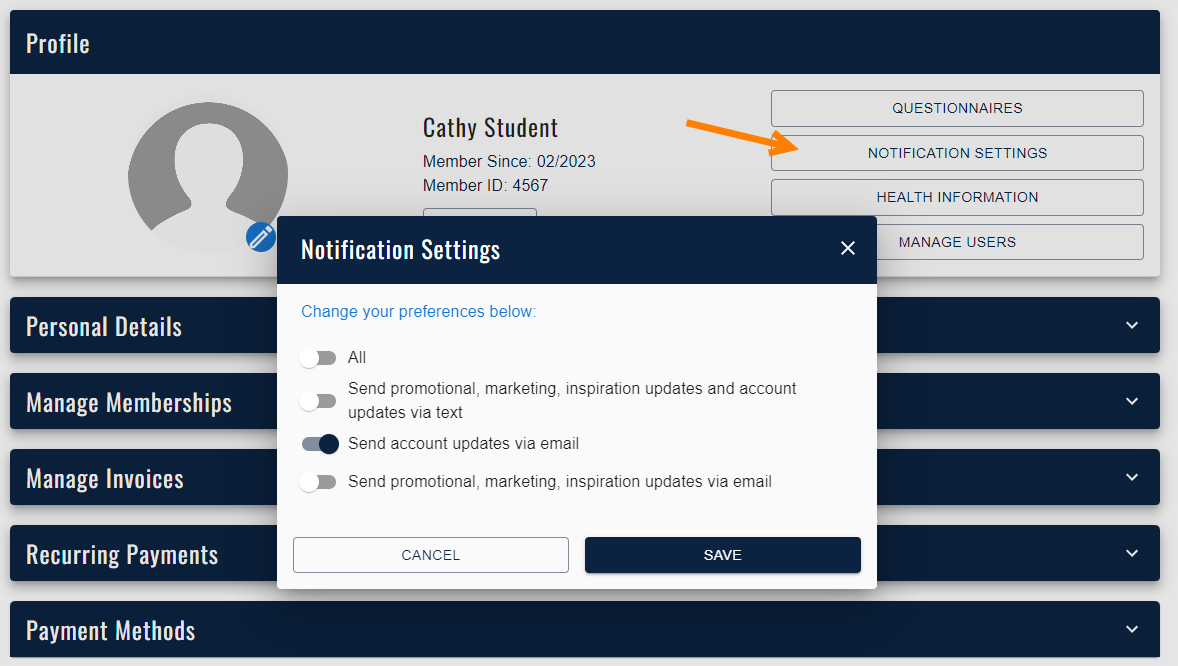1178x666 pixels.
Task: Close the Notification Settings dialog with X
Action: [848, 248]
